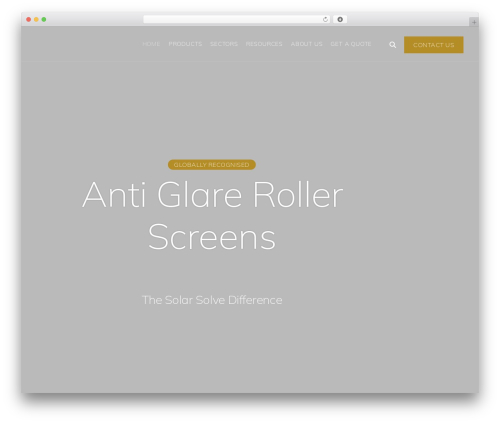500x423 pixels.
Task: Maximize the window with the green button
Action: 44,20
